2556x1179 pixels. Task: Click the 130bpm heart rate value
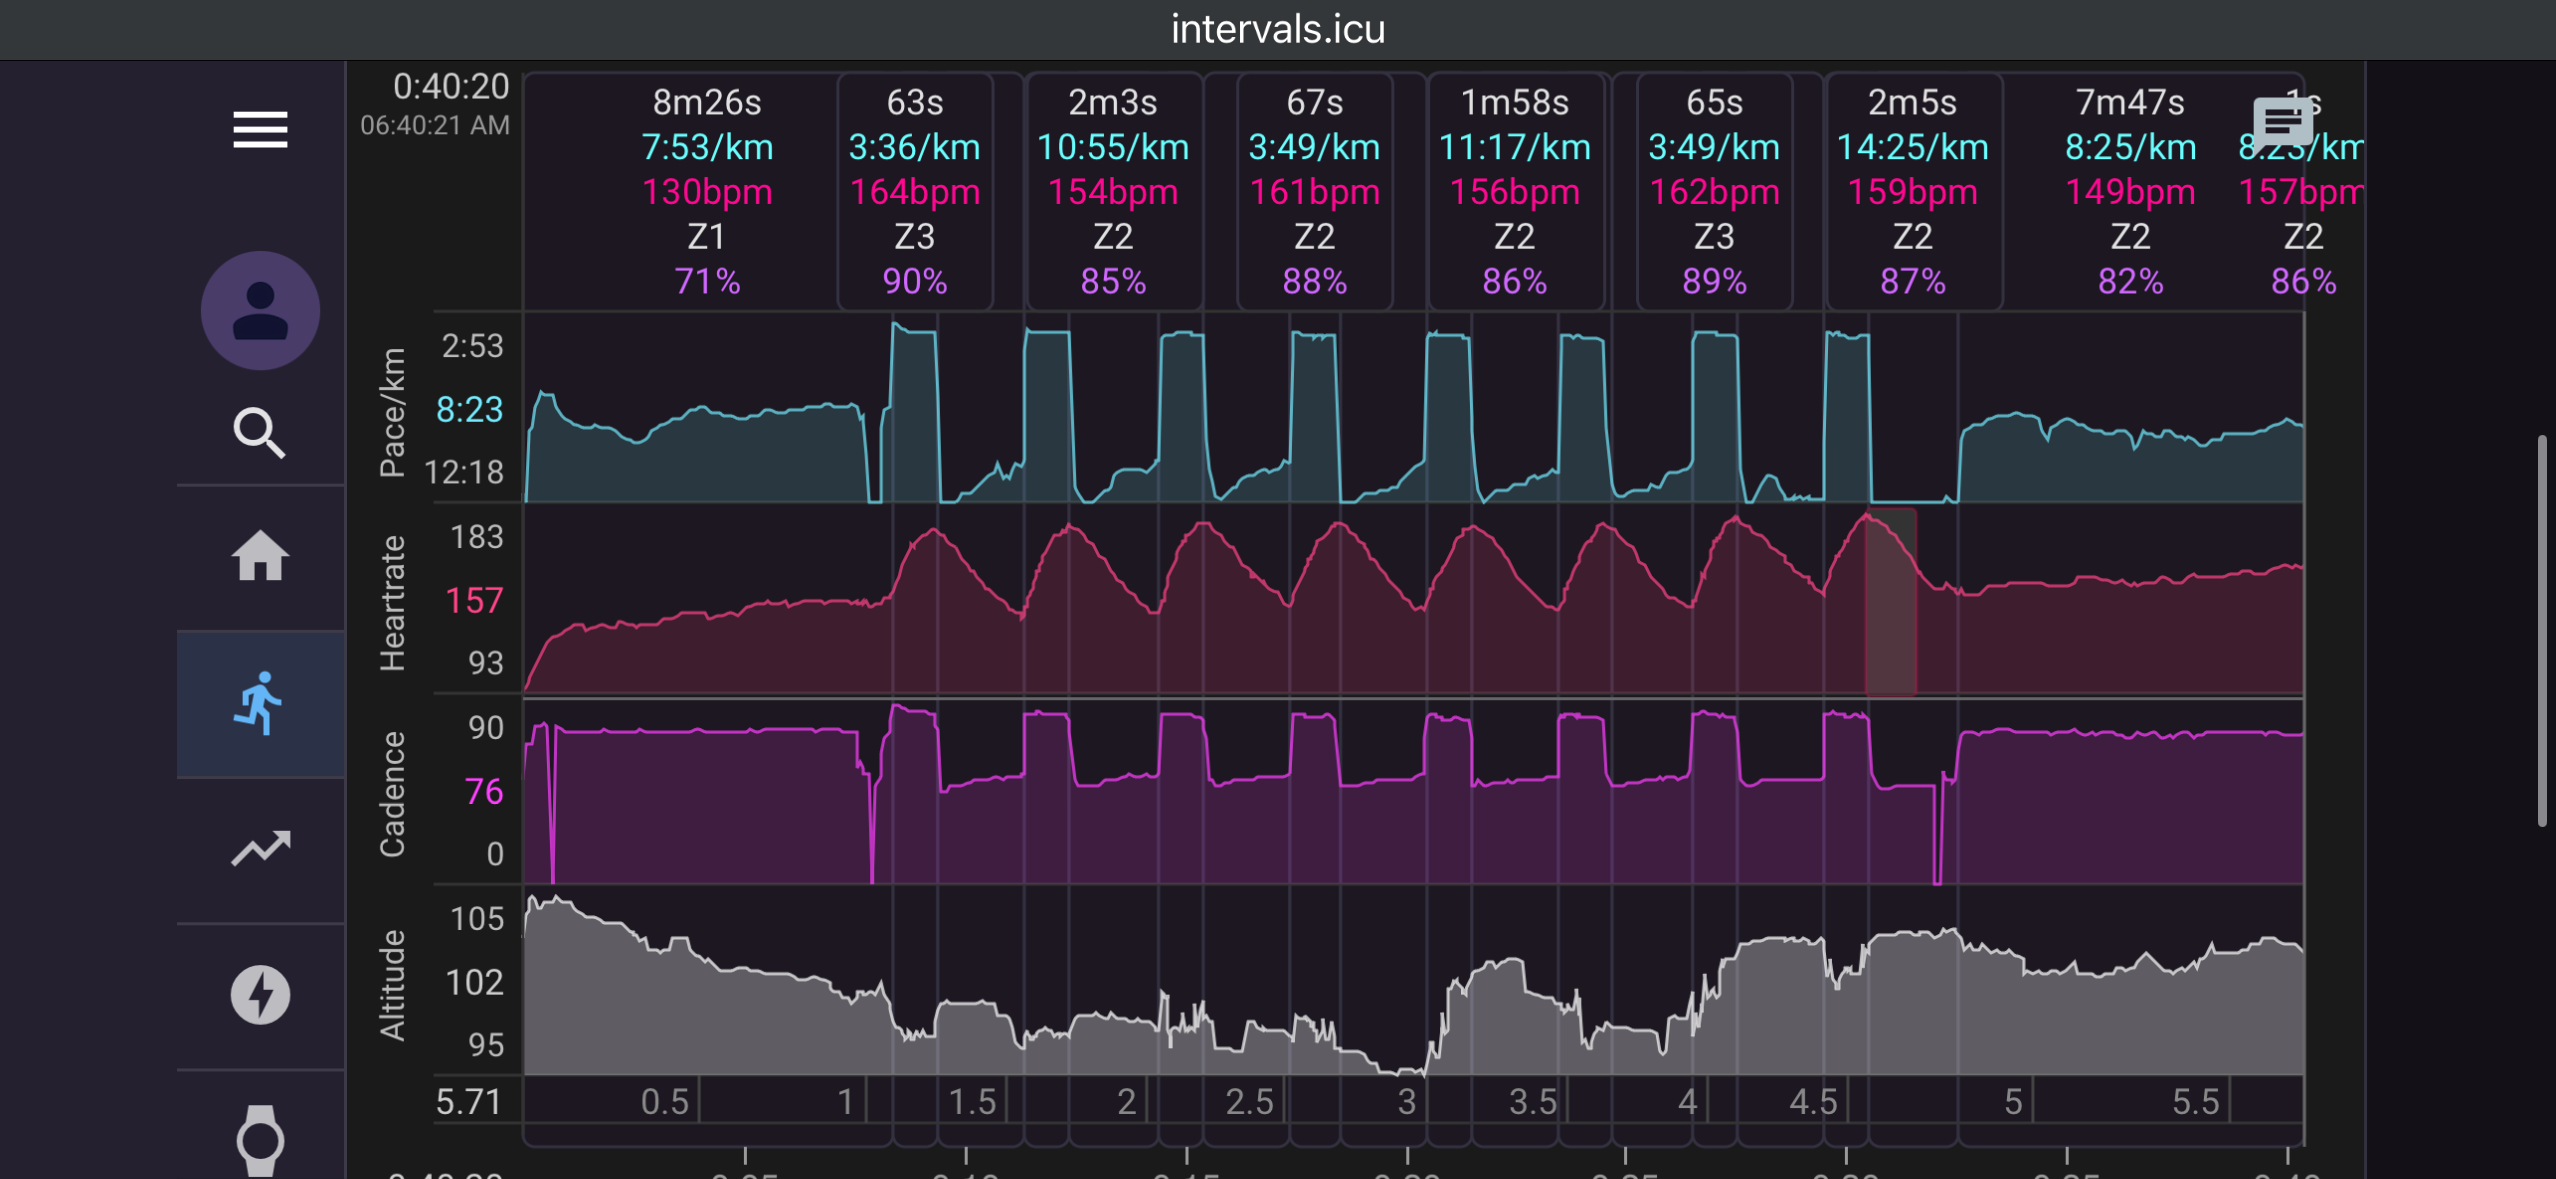(x=707, y=191)
